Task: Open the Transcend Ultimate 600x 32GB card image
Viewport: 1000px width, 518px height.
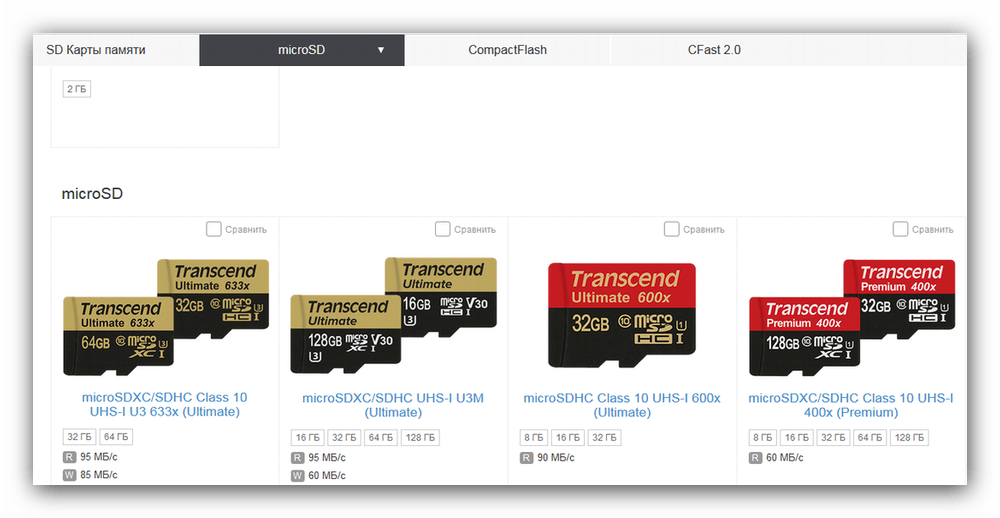Action: [622, 315]
